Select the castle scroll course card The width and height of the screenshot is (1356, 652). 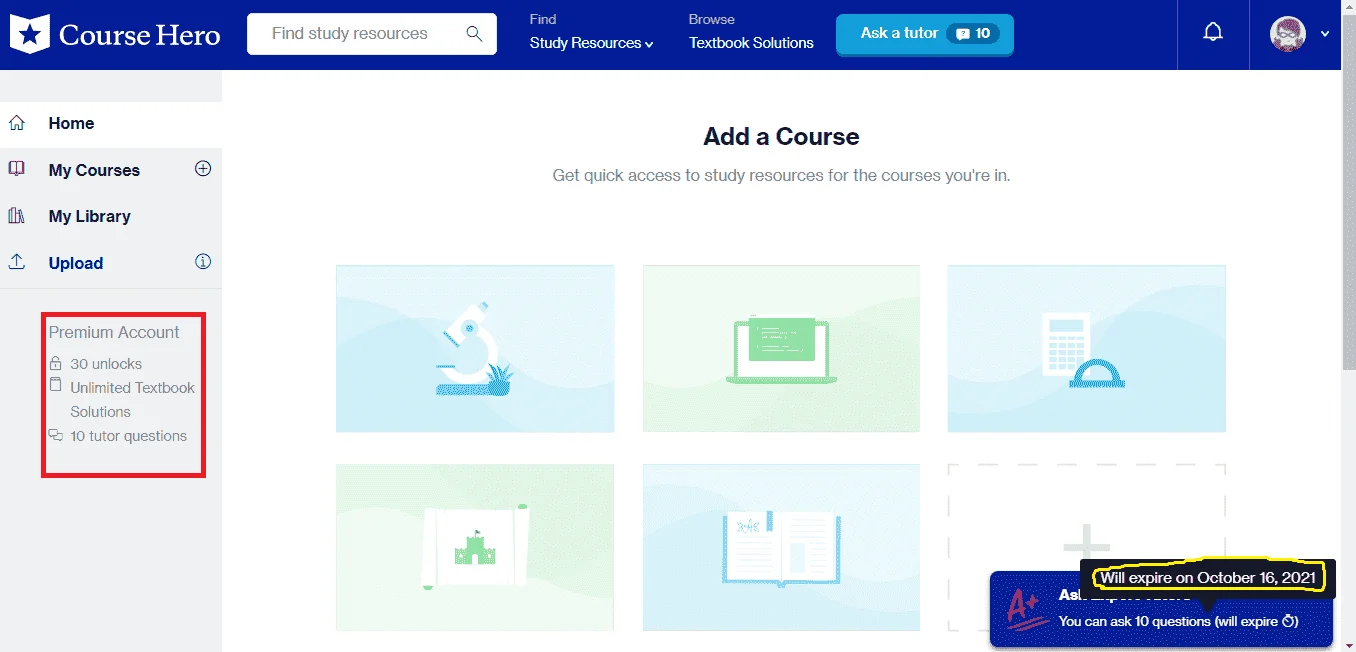475,547
